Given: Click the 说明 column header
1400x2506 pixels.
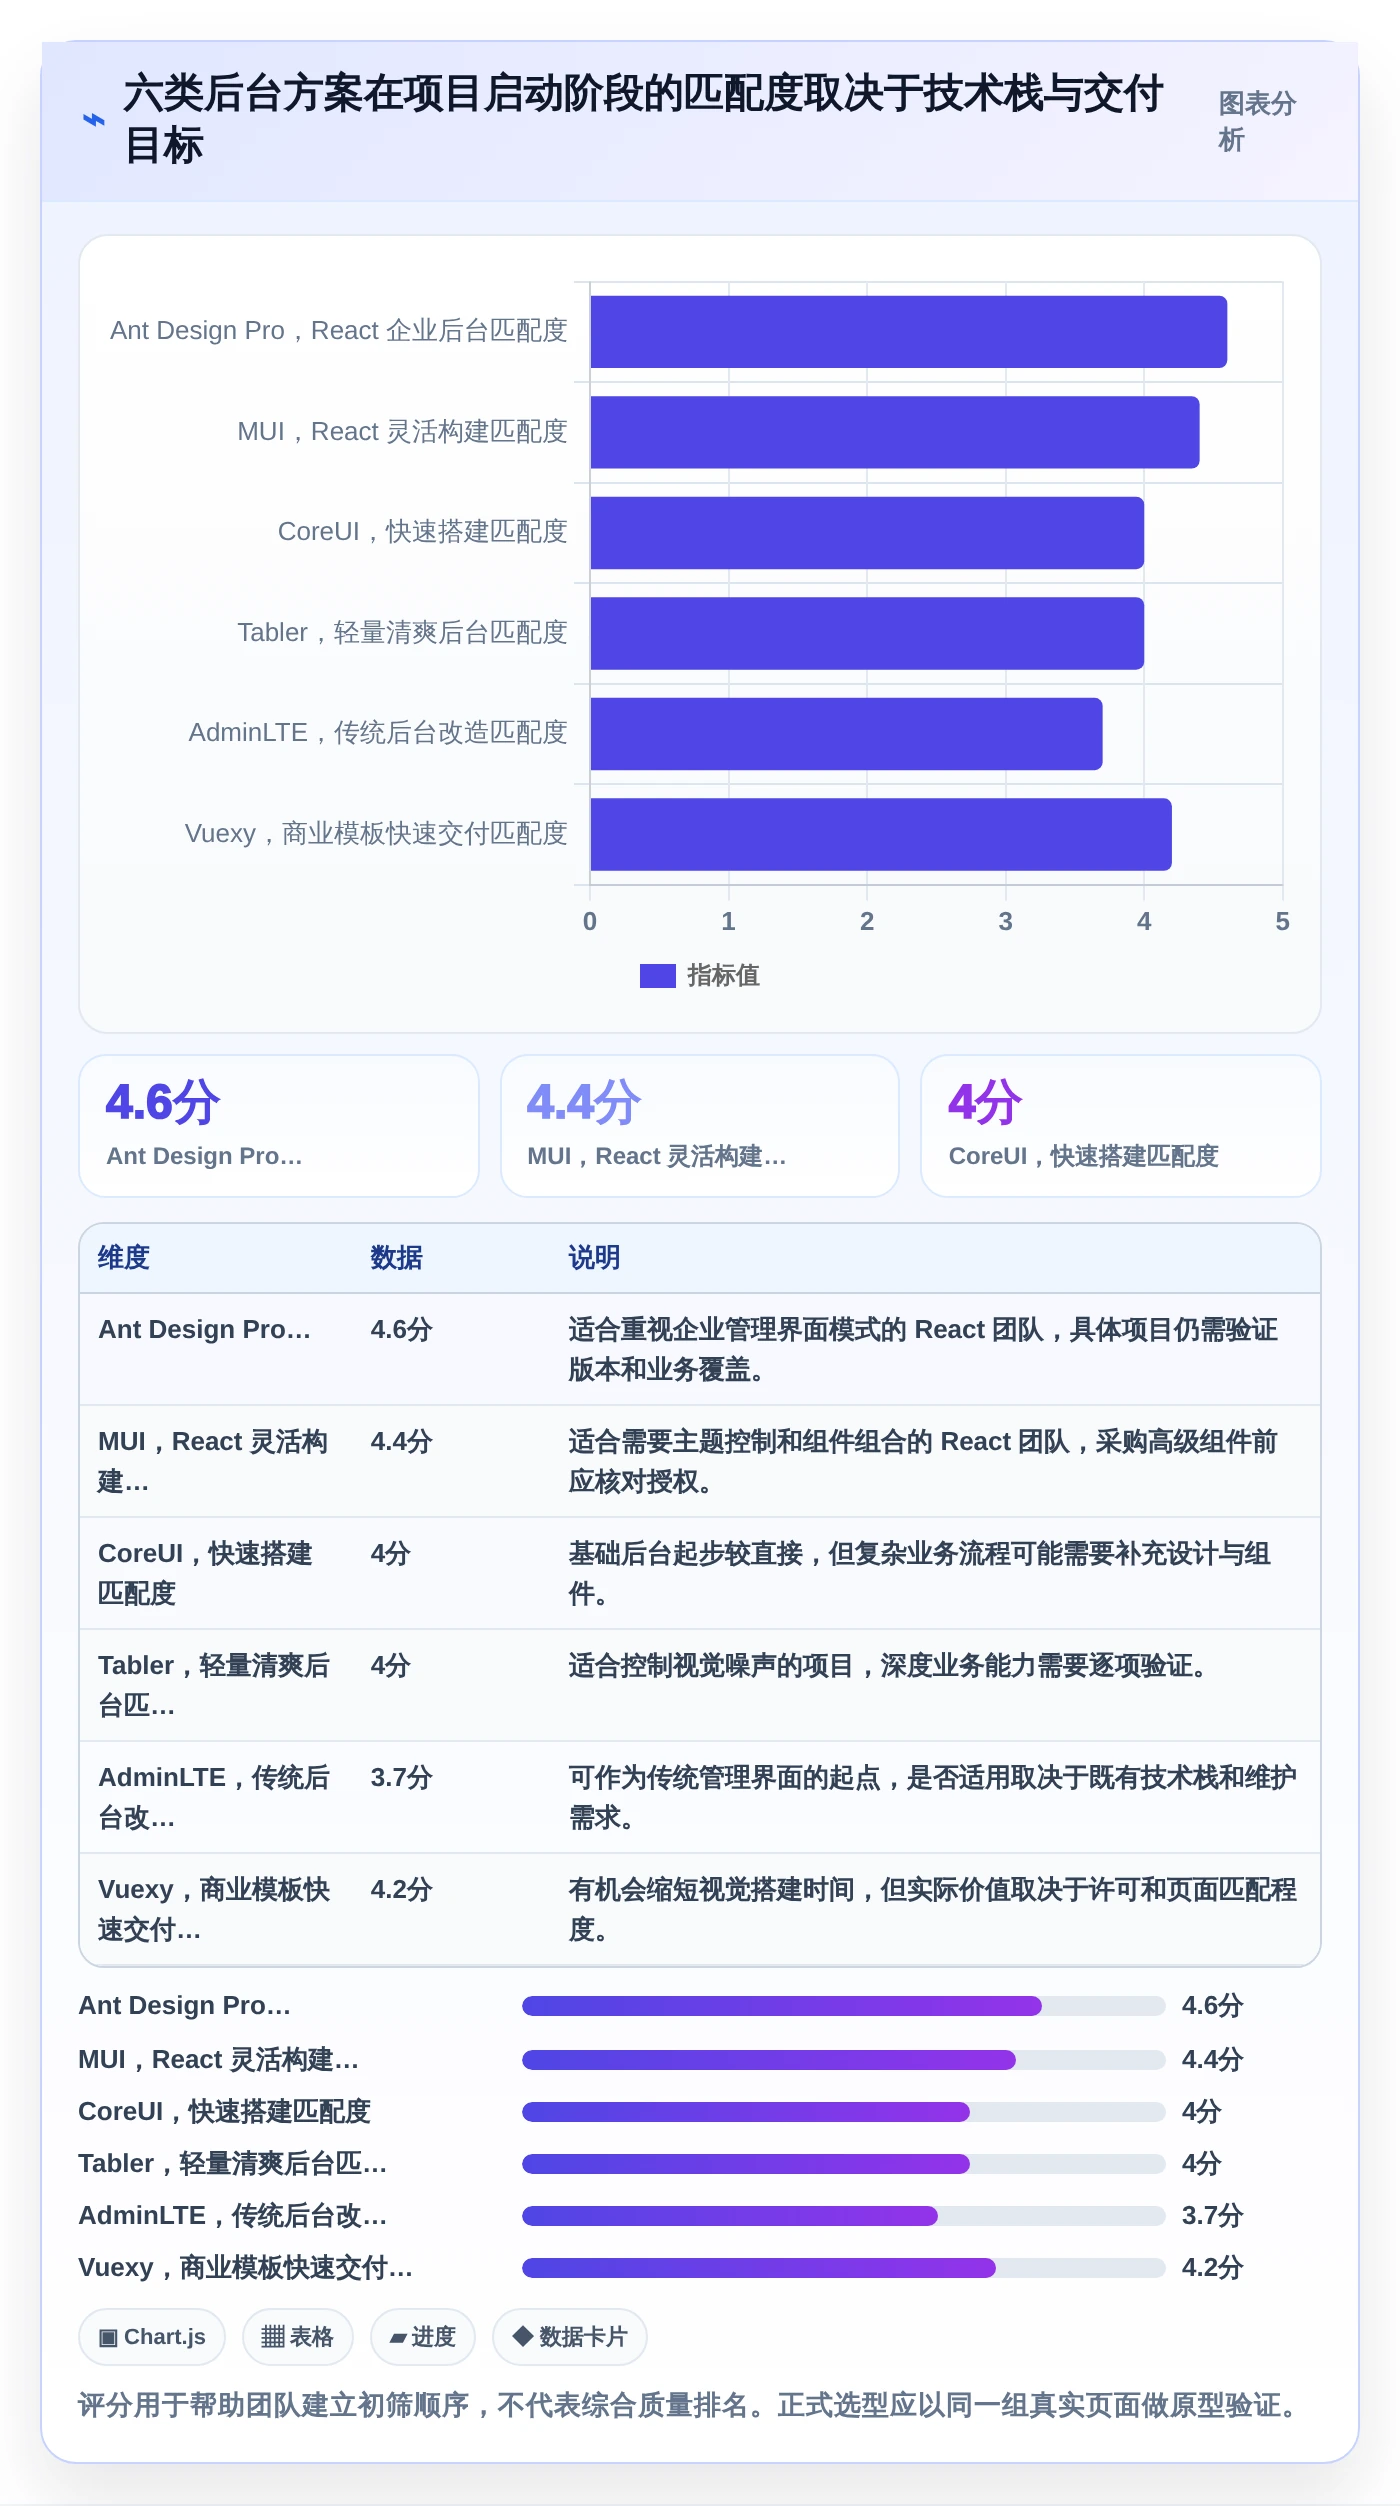Looking at the screenshot, I should (x=595, y=1257).
